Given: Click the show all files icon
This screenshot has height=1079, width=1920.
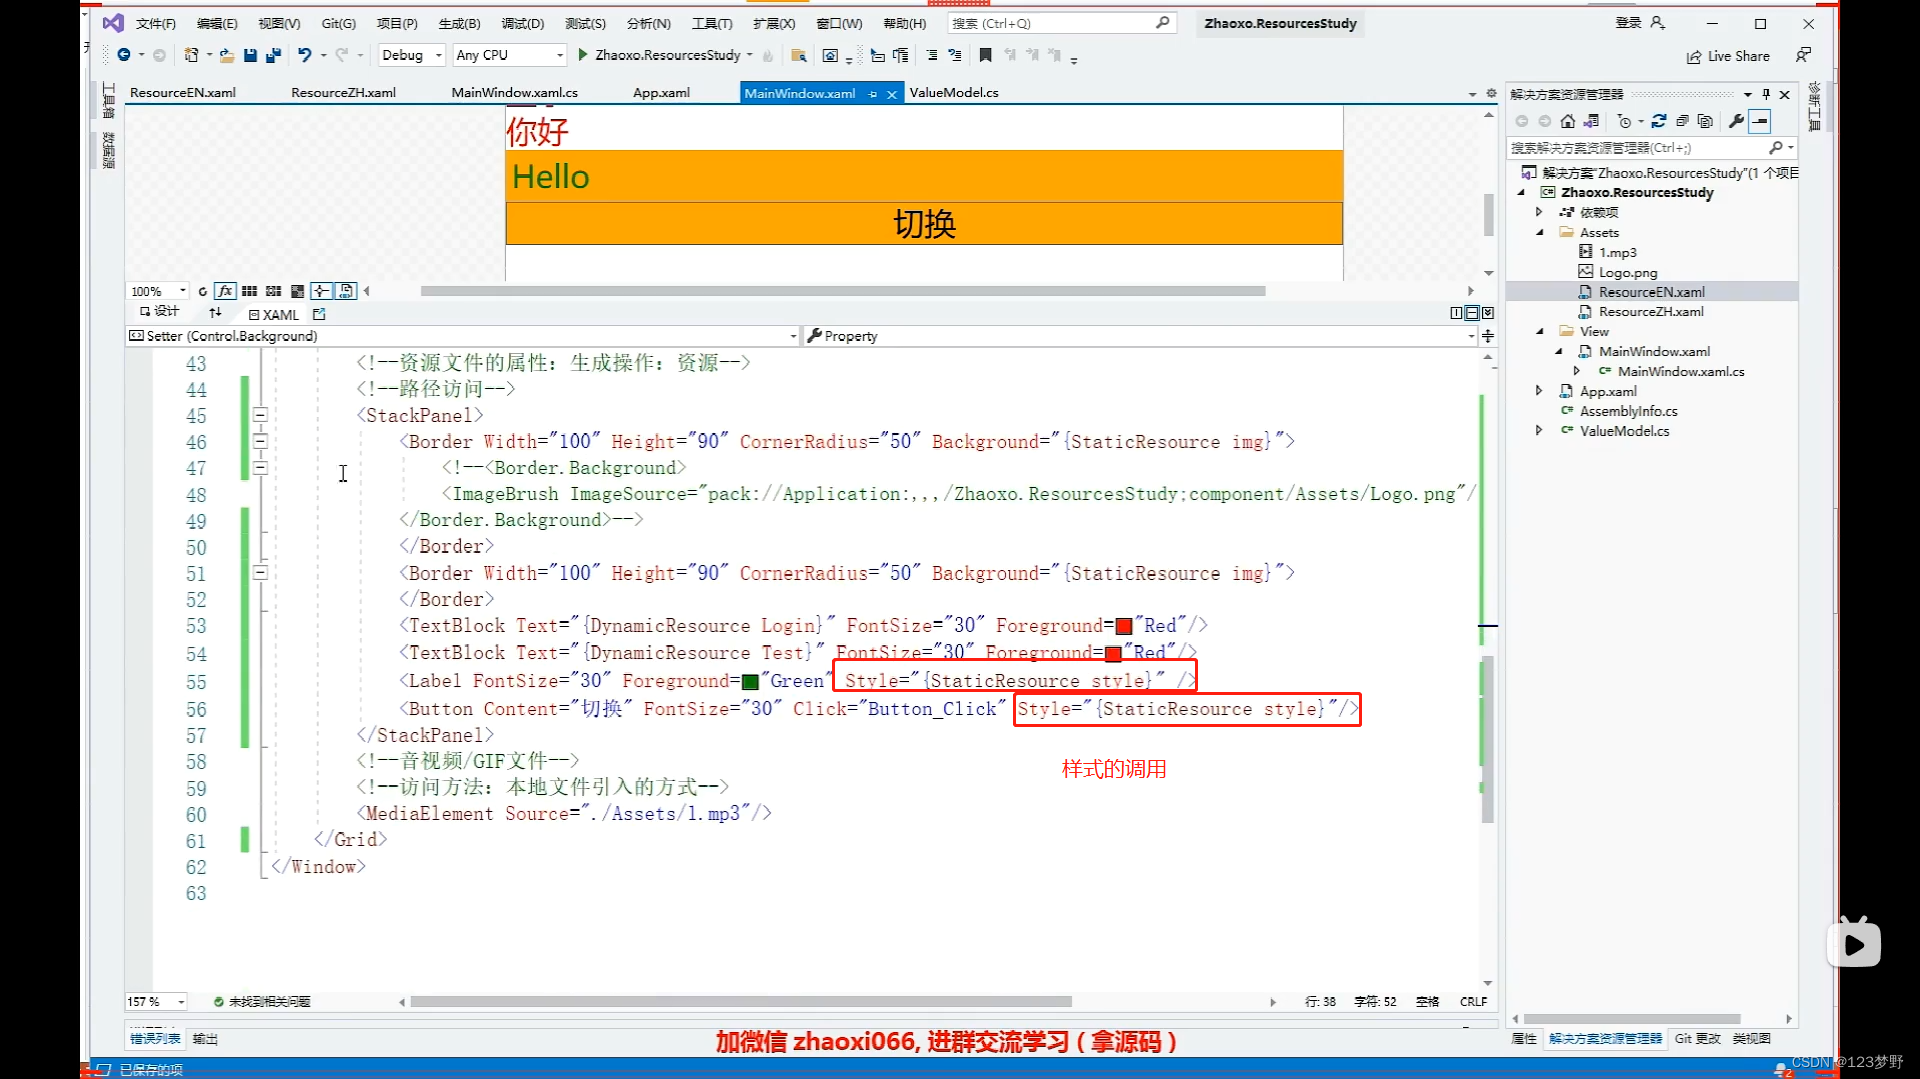Looking at the screenshot, I should (1705, 121).
